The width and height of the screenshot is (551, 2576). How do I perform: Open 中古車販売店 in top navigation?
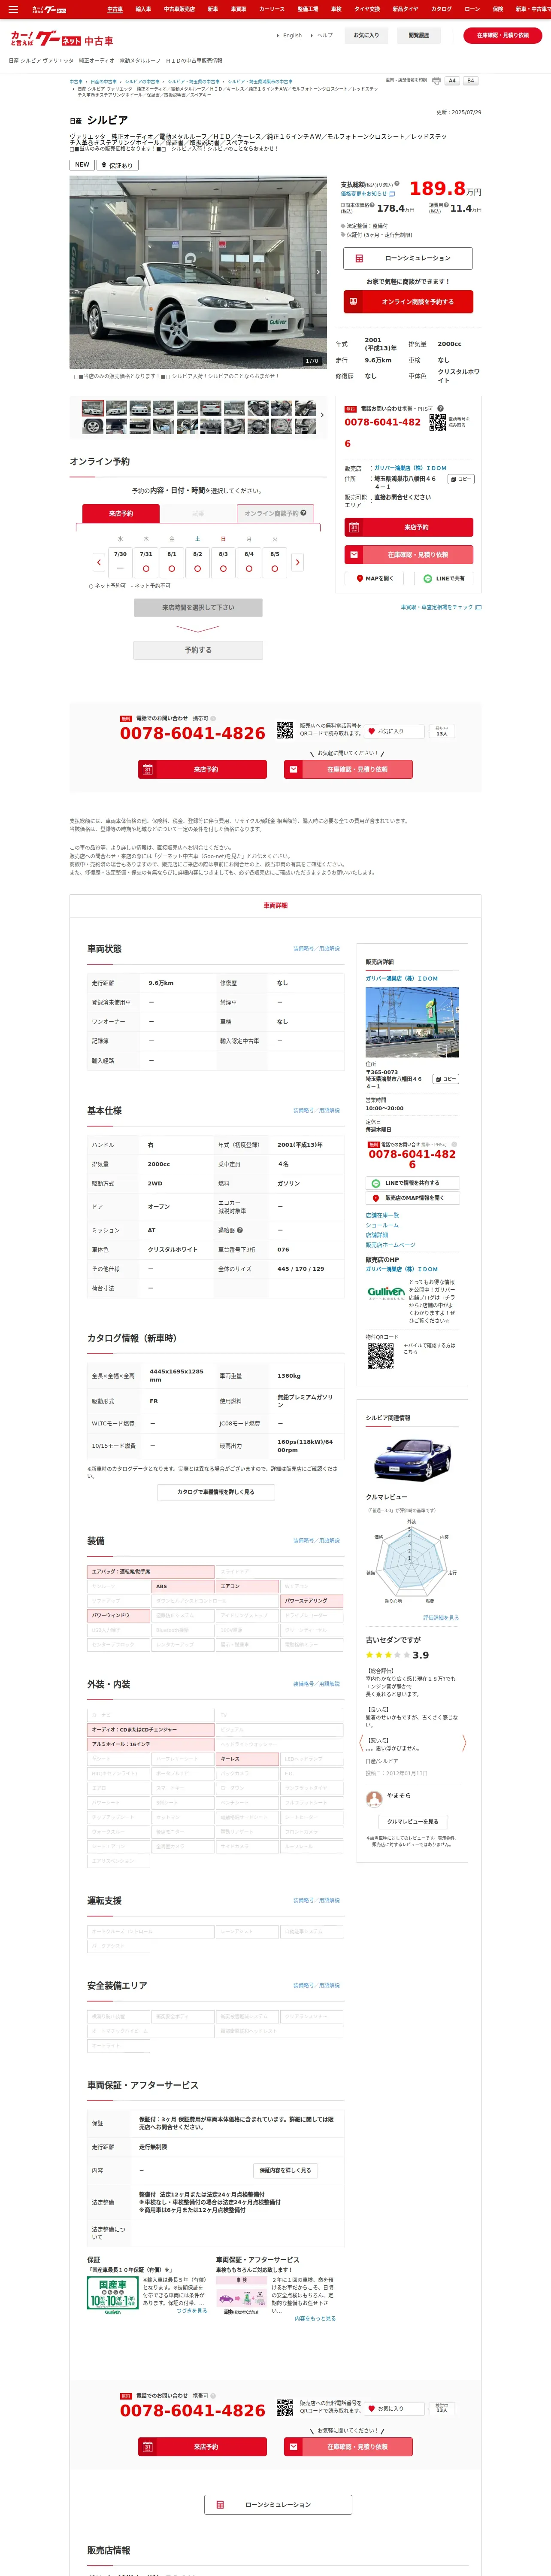point(179,9)
